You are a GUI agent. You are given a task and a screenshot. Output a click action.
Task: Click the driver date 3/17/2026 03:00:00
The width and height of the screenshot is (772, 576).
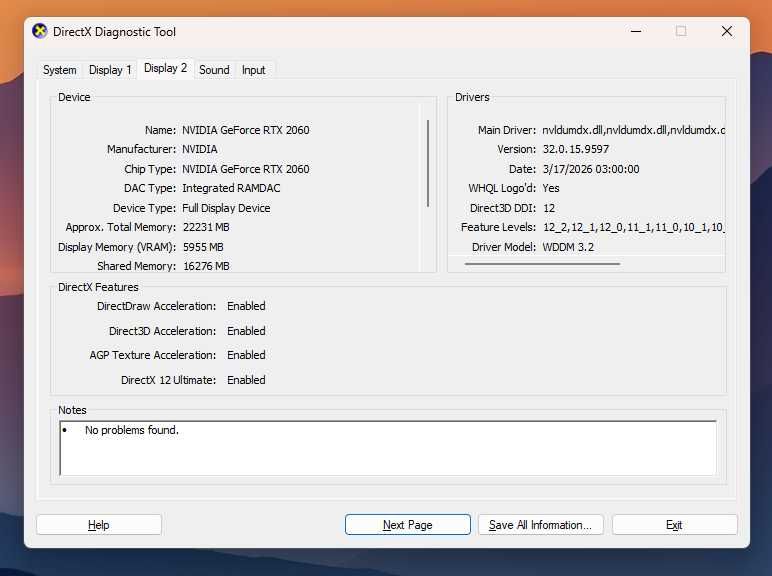(591, 169)
